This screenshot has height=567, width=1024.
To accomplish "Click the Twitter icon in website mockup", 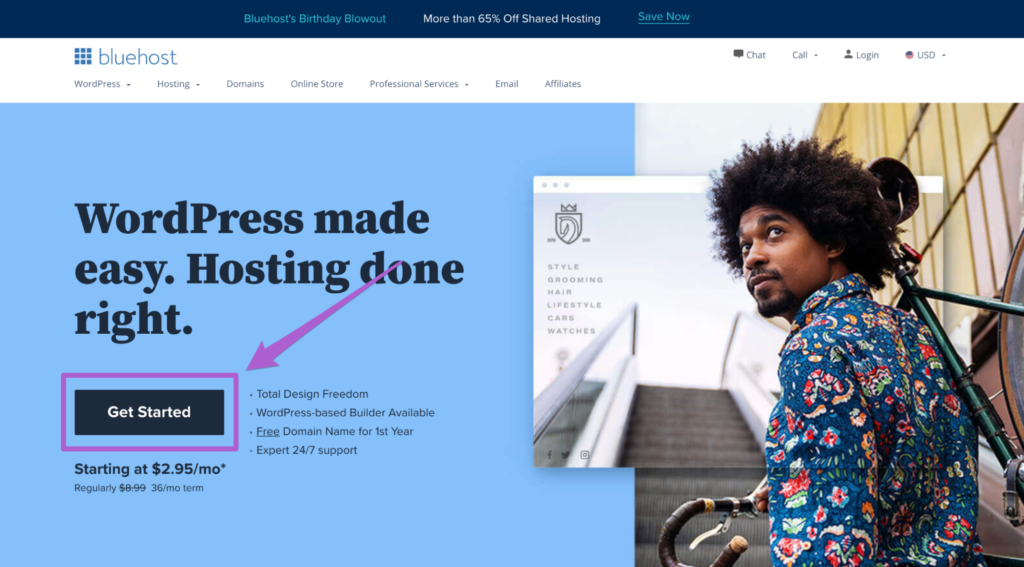I will [x=566, y=455].
